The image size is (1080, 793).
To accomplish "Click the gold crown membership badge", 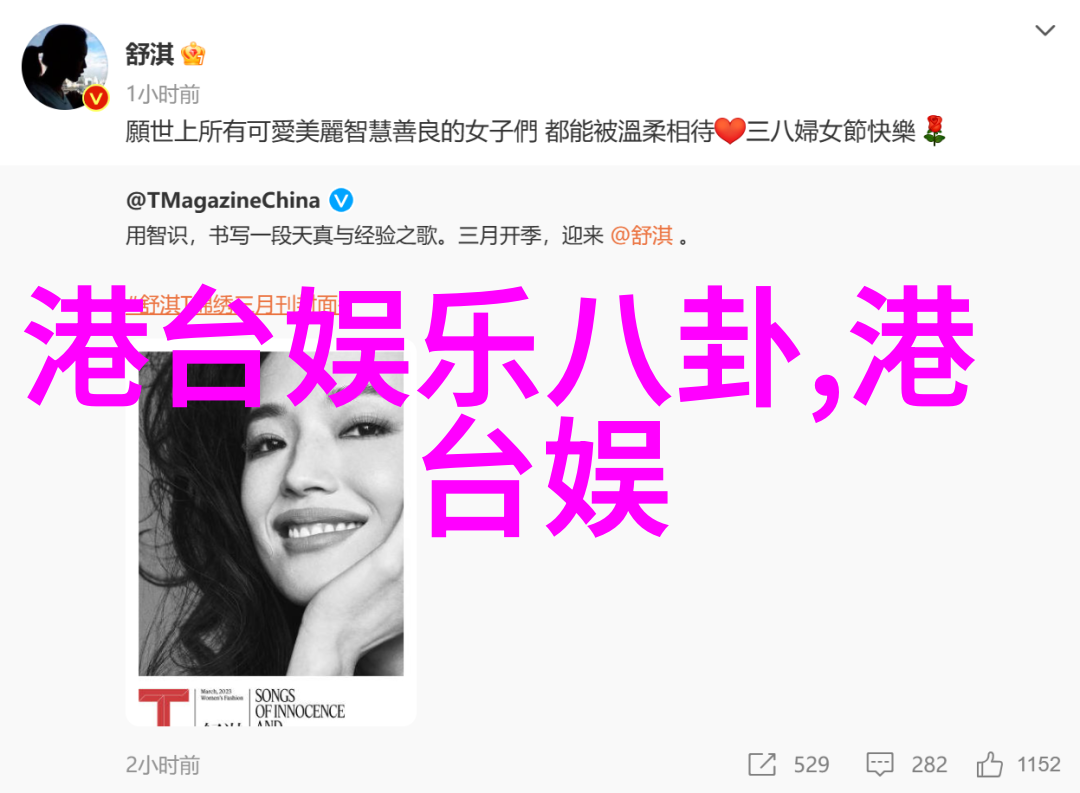I will [x=193, y=54].
